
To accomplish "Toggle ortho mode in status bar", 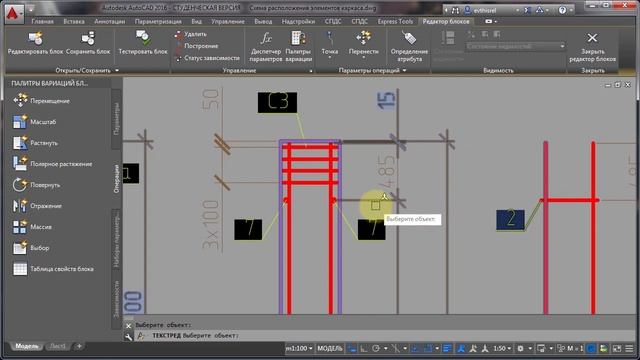I will [x=364, y=348].
